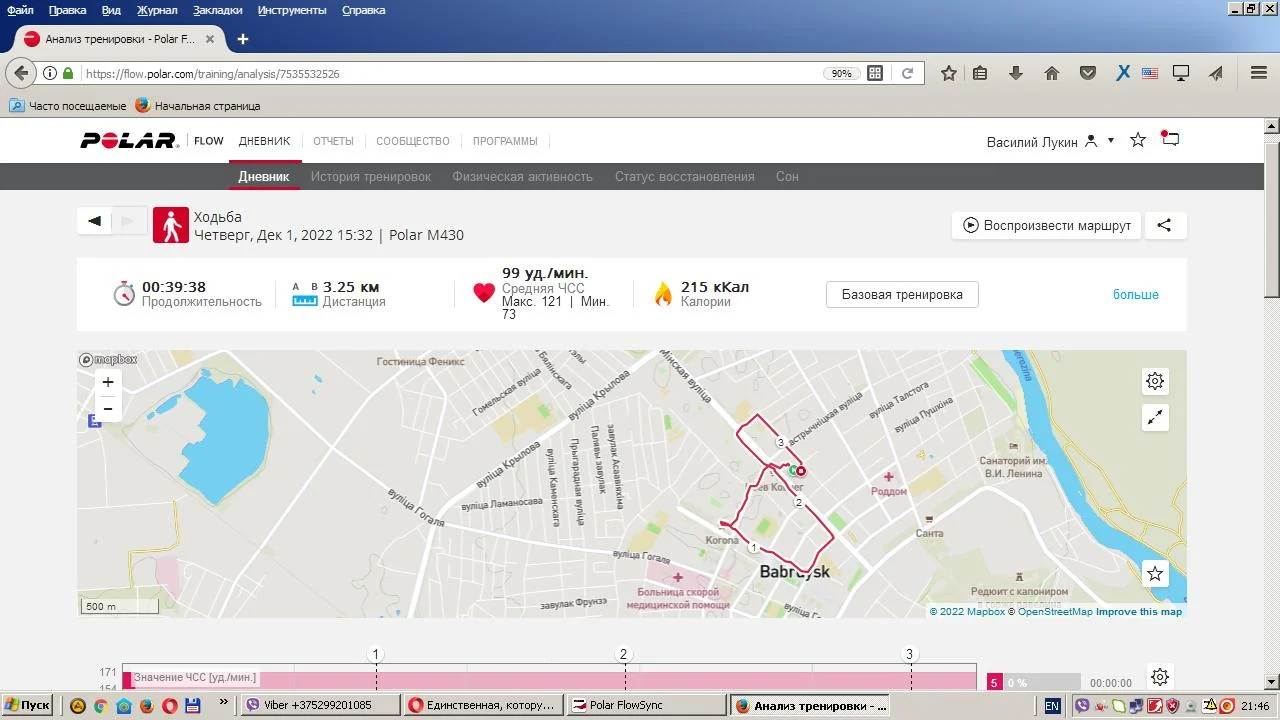Save page to Pocket
This screenshot has height=720, width=1280.
[1088, 73]
